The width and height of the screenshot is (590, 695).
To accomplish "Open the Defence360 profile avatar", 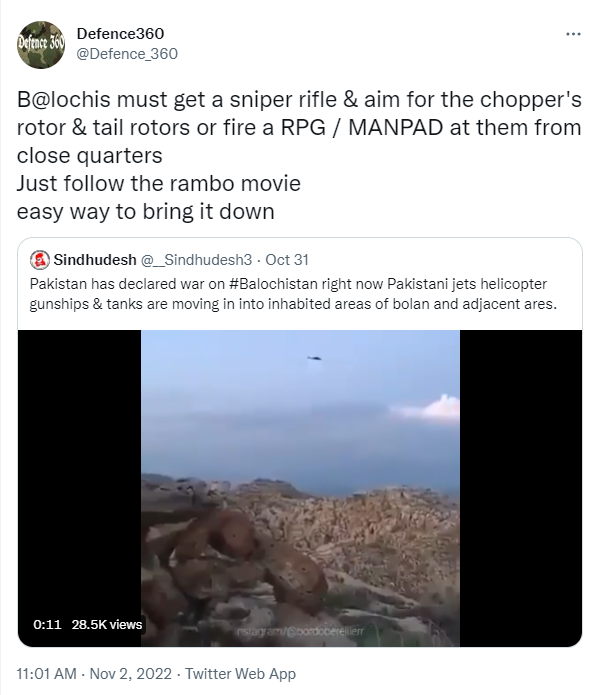I will [41, 44].
